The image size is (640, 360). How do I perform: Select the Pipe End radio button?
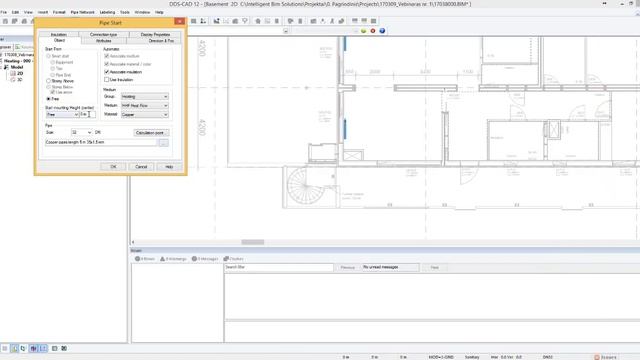tap(53, 75)
